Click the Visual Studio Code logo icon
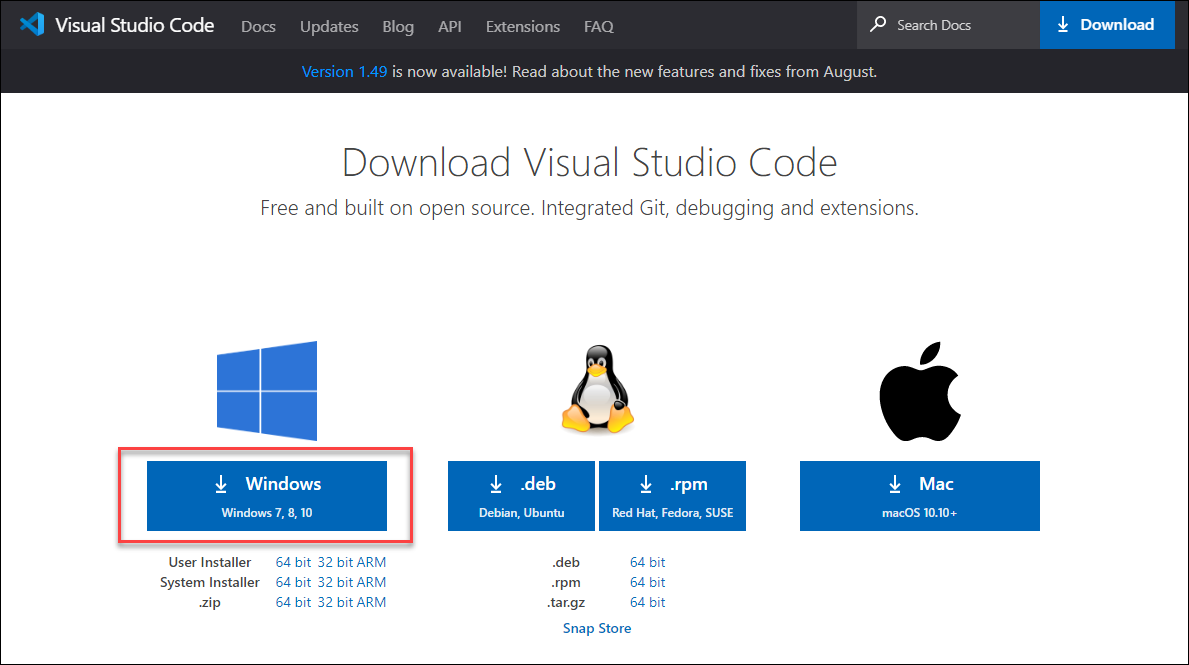 32,24
